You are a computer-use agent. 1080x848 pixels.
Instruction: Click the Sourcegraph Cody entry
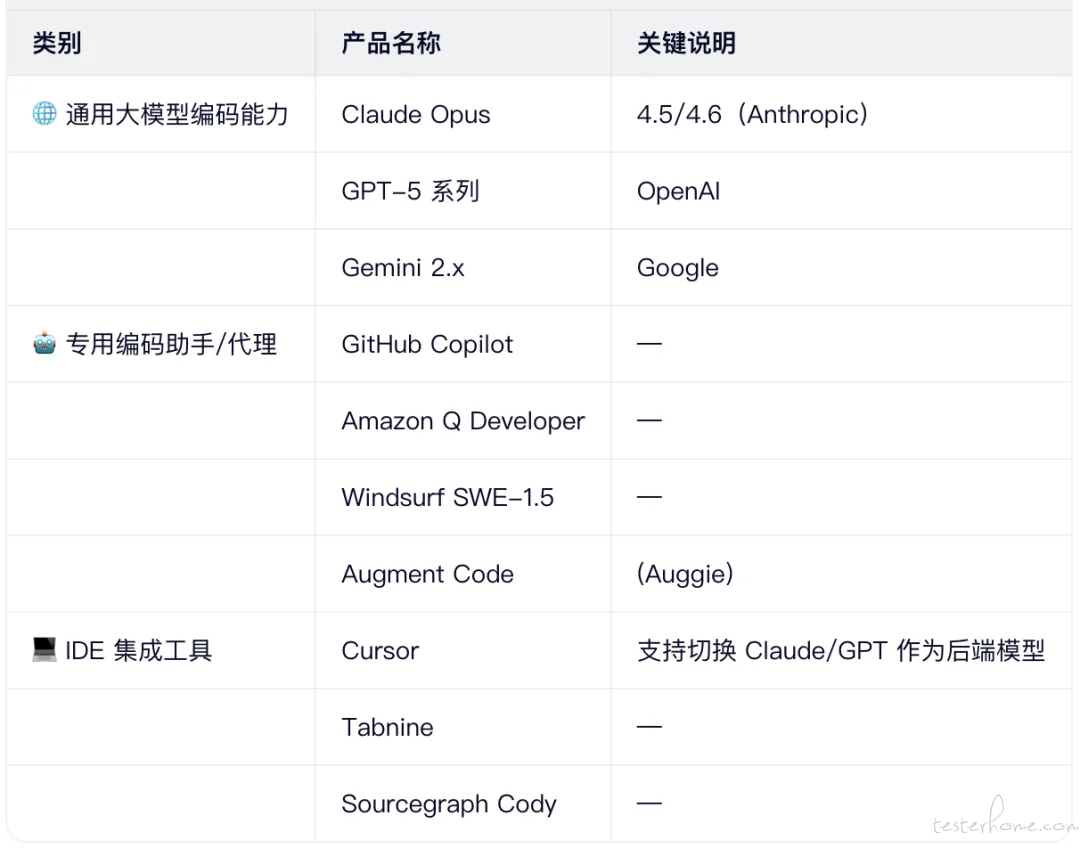[449, 804]
